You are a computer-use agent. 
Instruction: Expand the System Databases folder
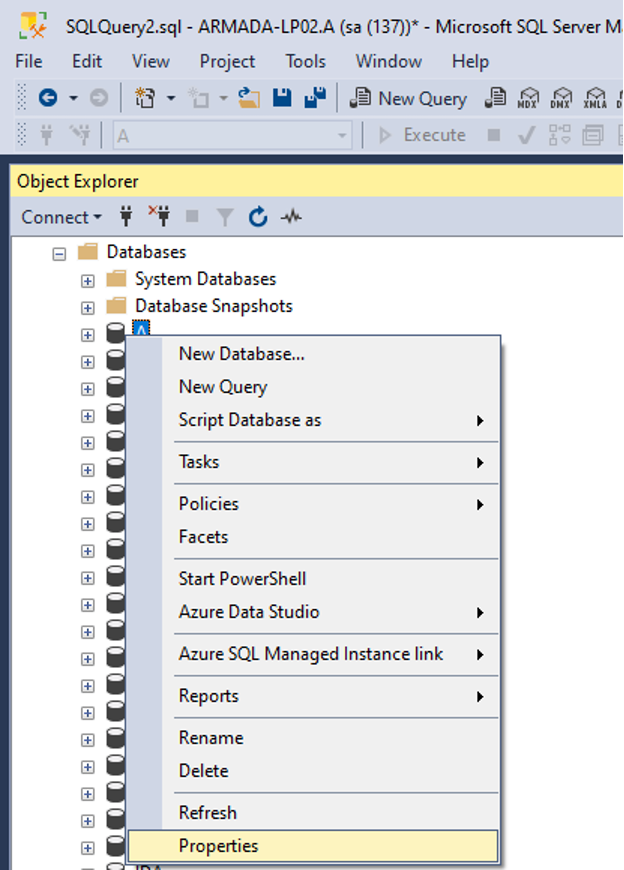point(88,281)
